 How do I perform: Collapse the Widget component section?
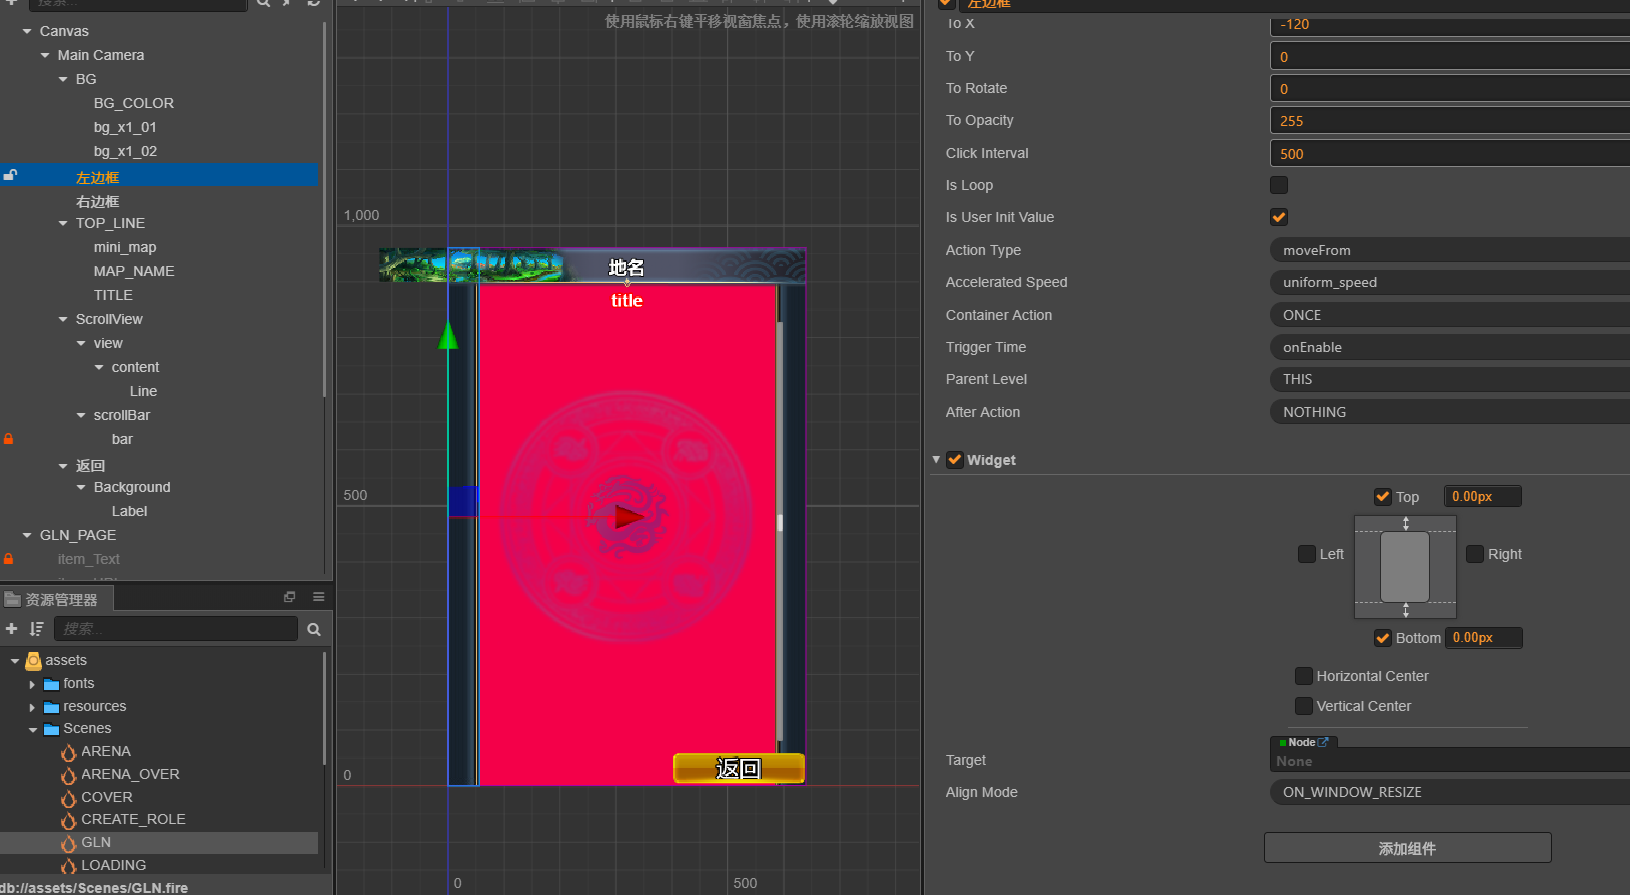coord(936,460)
